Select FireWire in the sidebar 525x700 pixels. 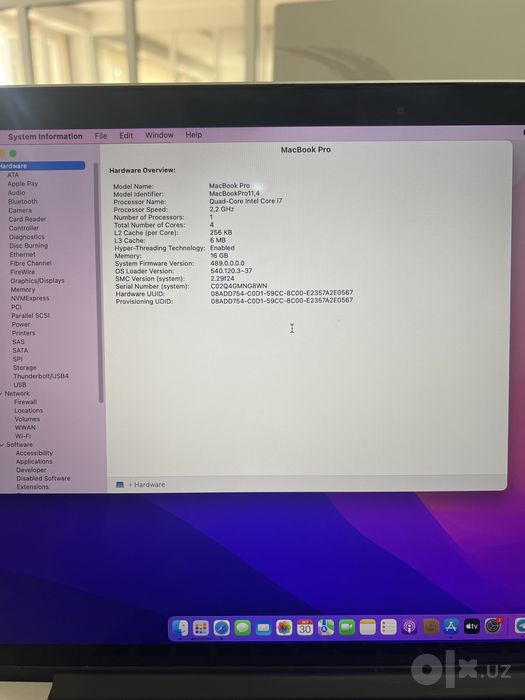22,271
